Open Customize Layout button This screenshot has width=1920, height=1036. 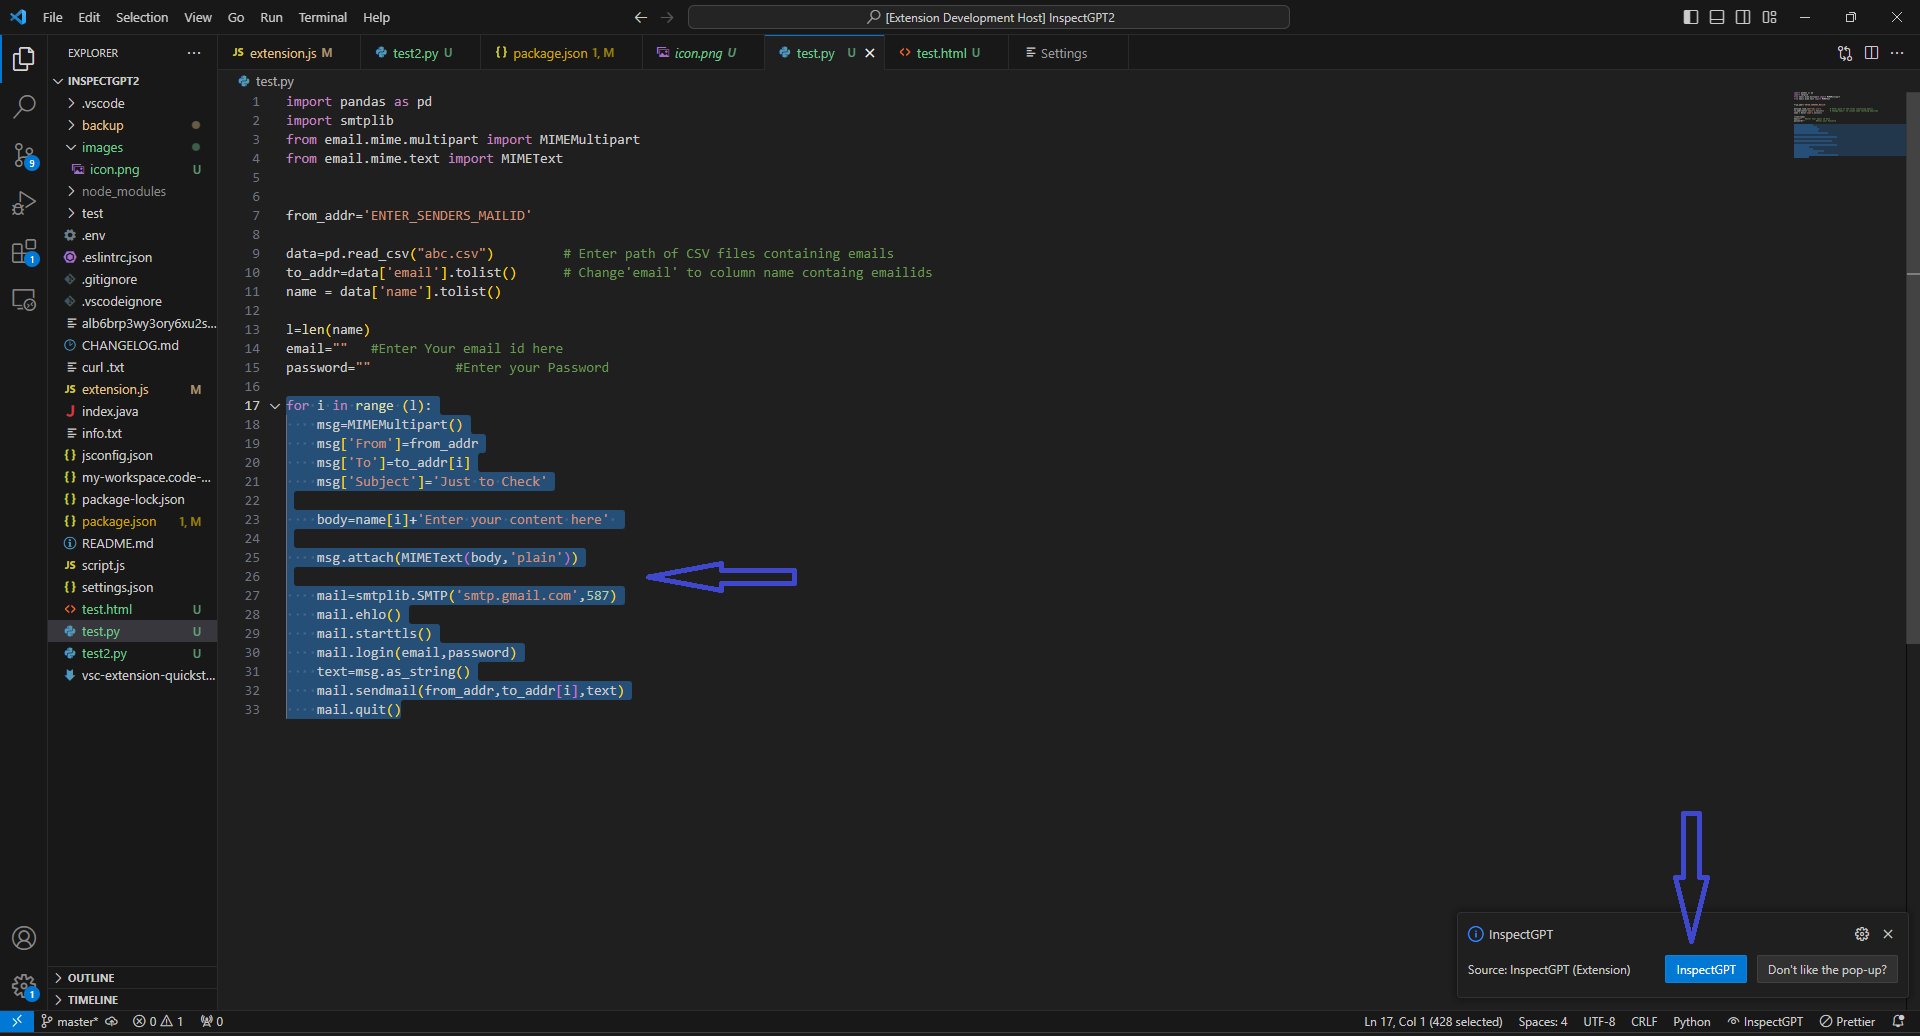tap(1770, 17)
